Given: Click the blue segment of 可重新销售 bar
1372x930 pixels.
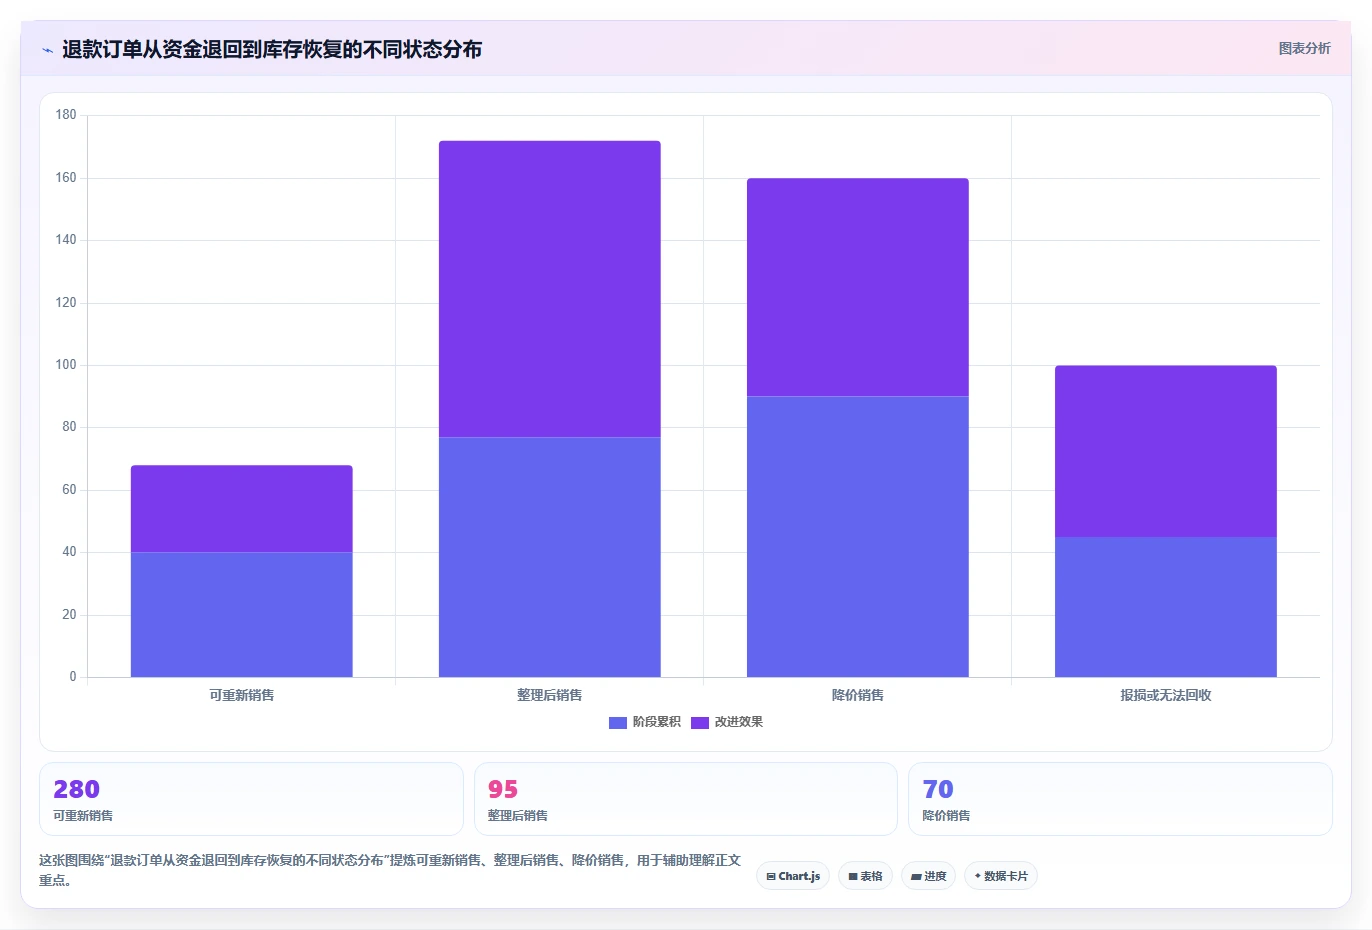Looking at the screenshot, I should point(242,615).
